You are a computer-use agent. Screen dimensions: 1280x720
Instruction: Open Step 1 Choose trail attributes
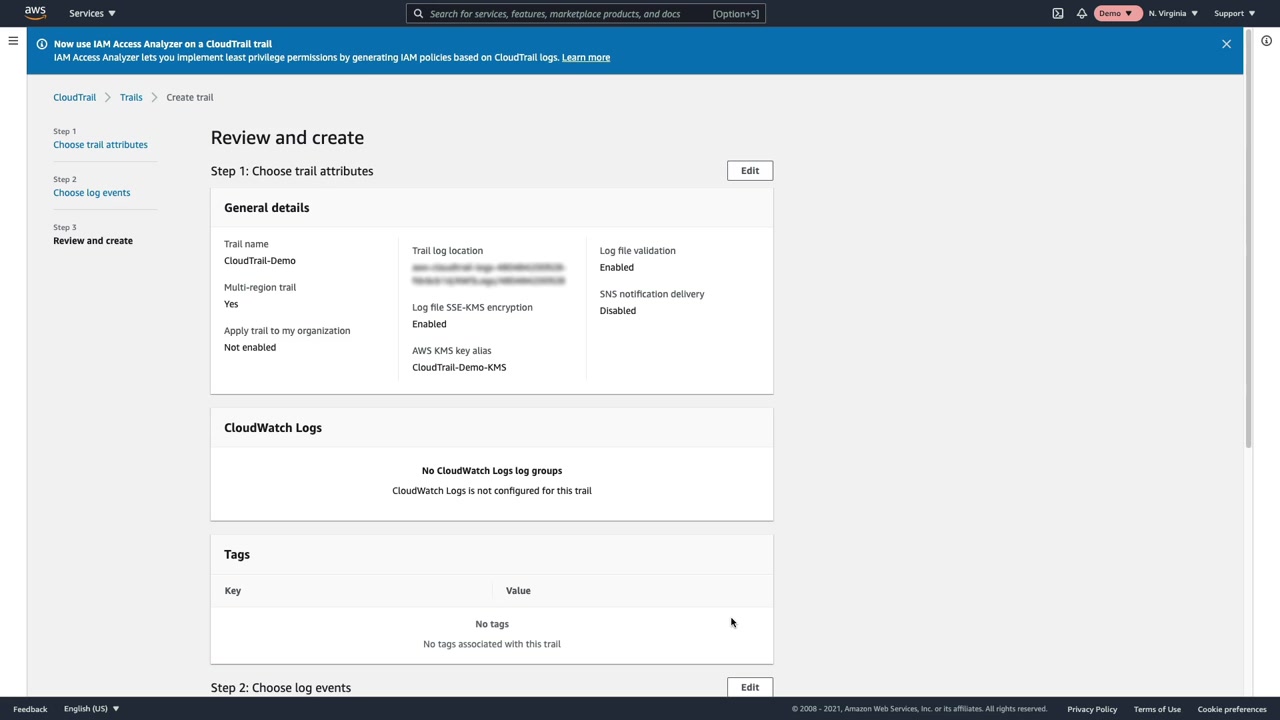(x=100, y=145)
